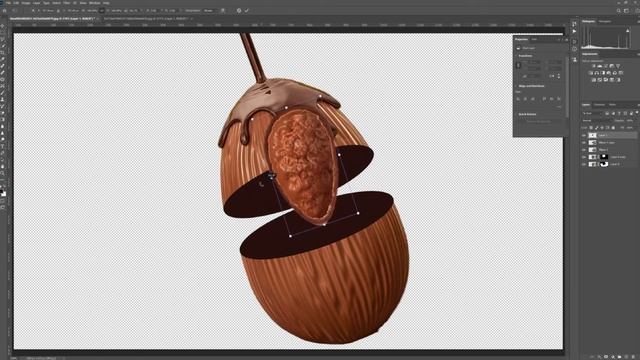Viewport: 640px width, 360px height.
Task: Switch to the Paths tab
Action: pyautogui.click(x=612, y=105)
